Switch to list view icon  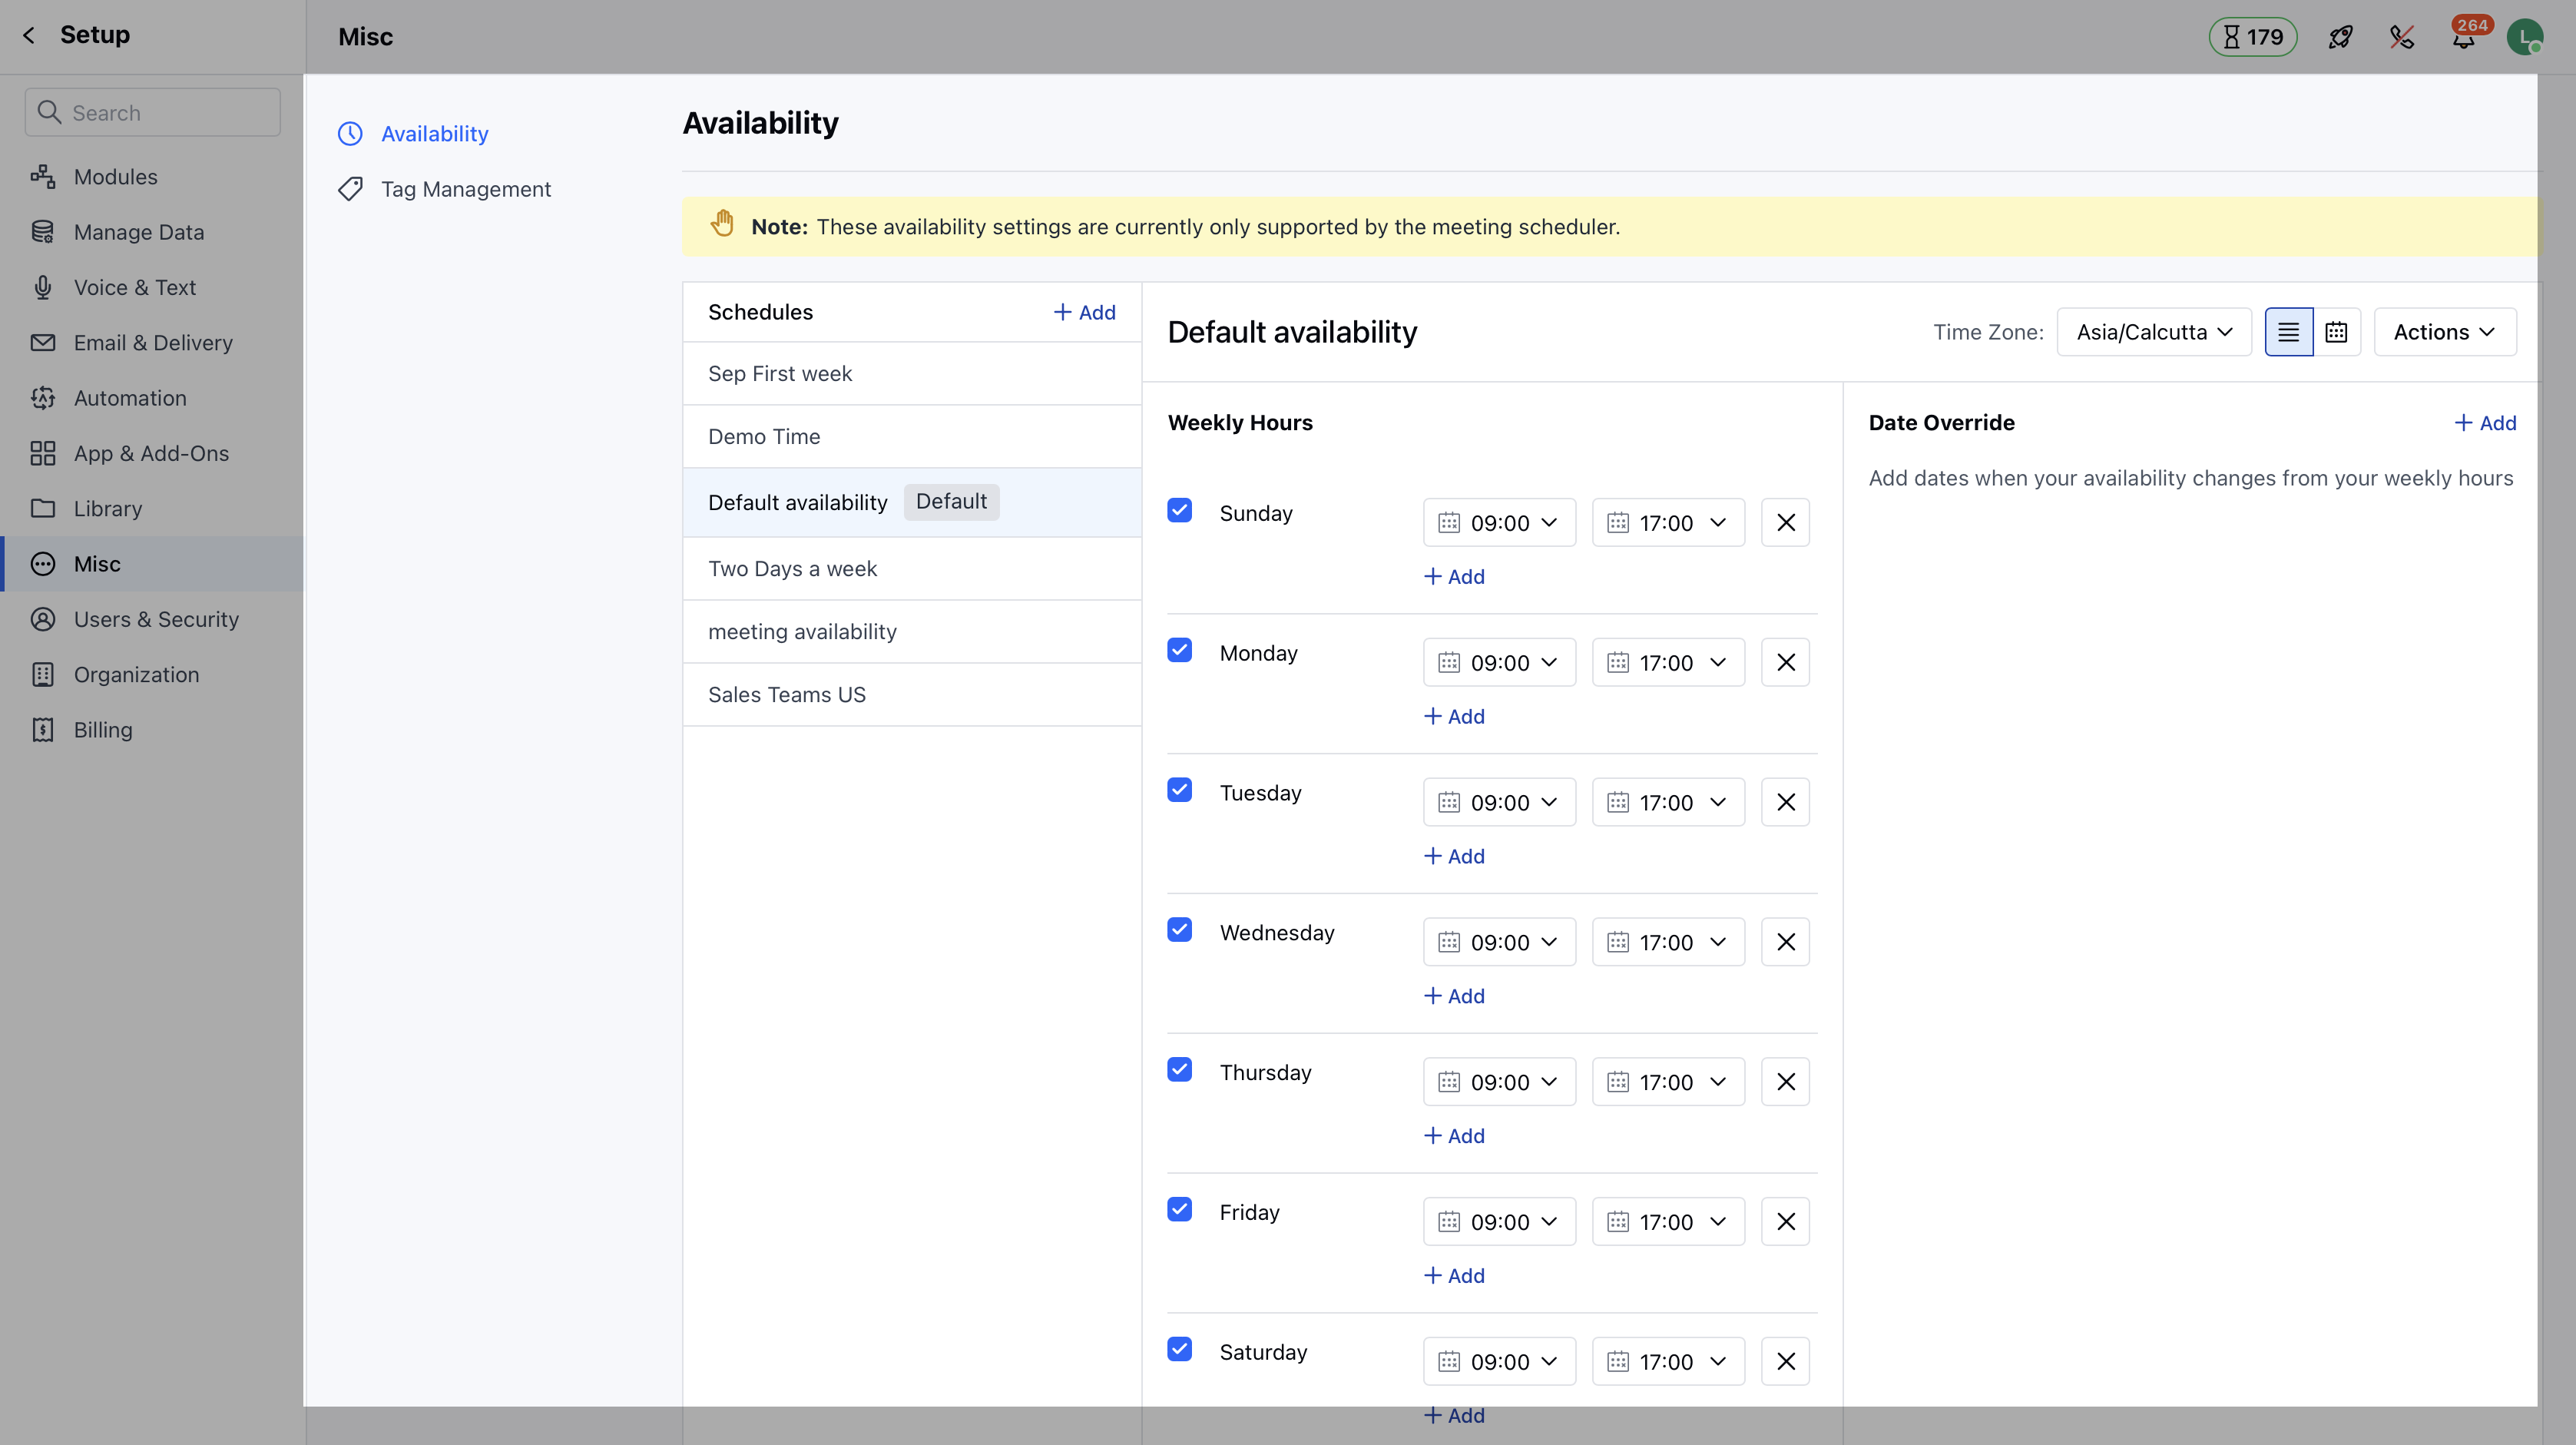2288,332
